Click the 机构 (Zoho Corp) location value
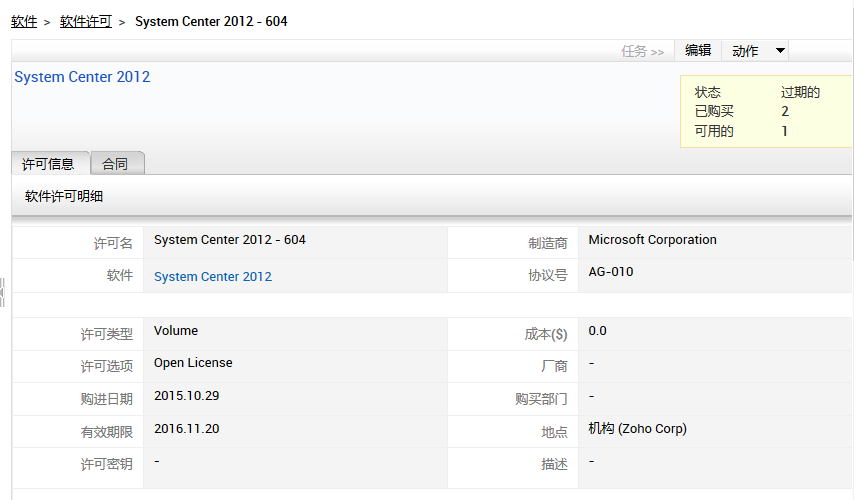The width and height of the screenshot is (854, 500). point(637,429)
